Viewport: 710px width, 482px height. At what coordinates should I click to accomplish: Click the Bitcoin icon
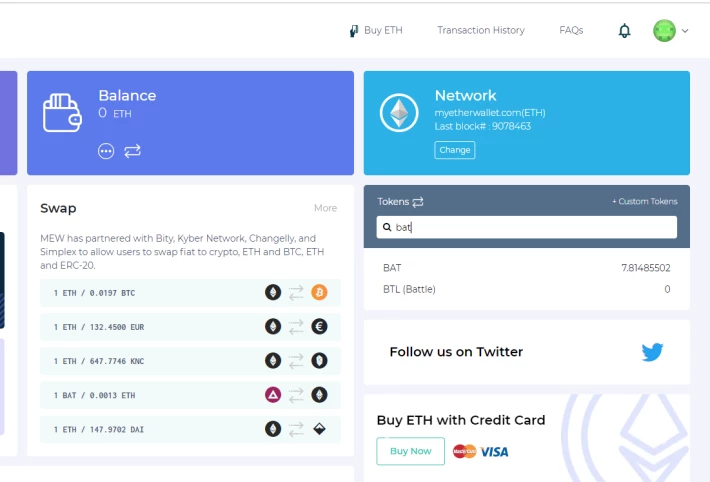pos(319,292)
